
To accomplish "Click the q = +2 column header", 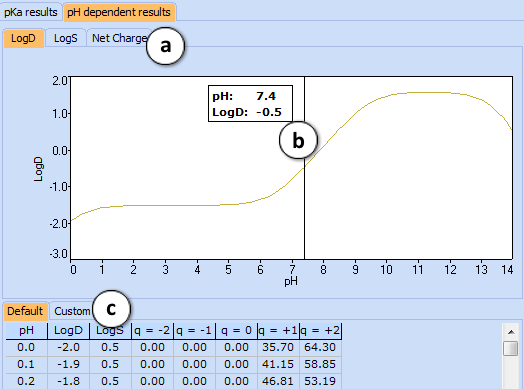I will [x=320, y=331].
